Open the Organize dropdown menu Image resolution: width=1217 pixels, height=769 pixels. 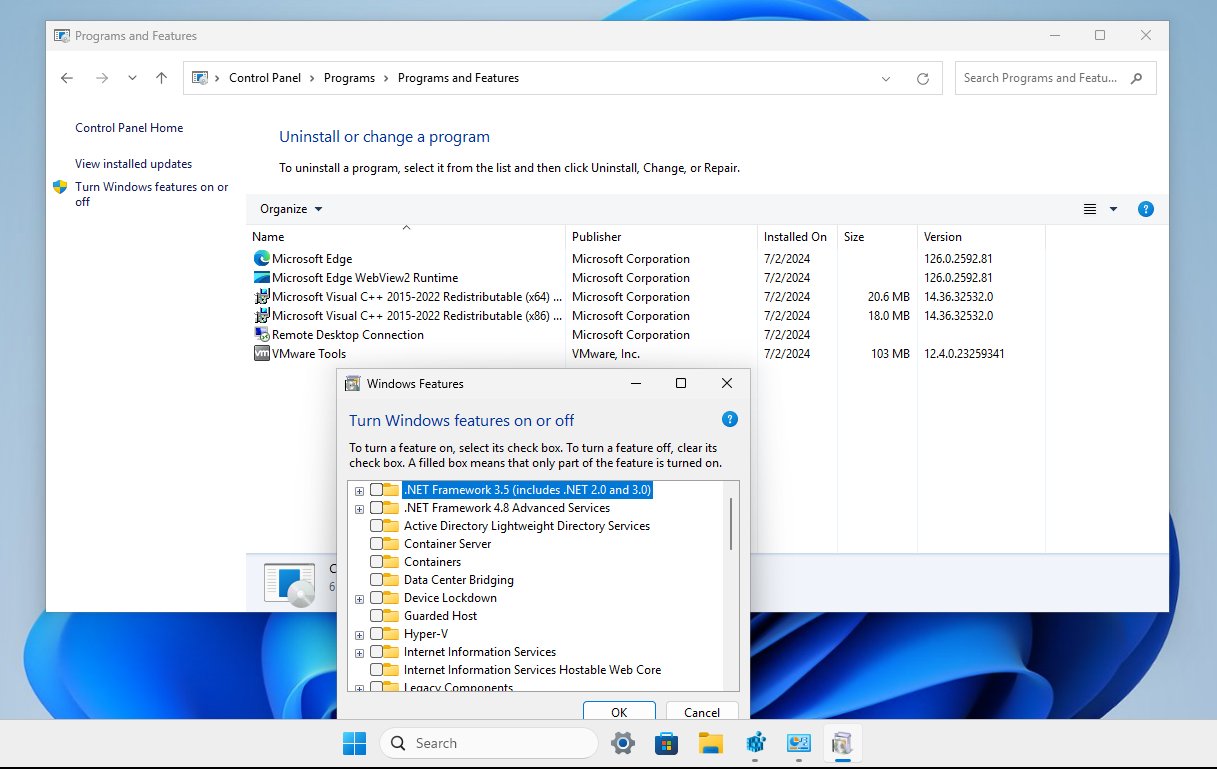291,209
